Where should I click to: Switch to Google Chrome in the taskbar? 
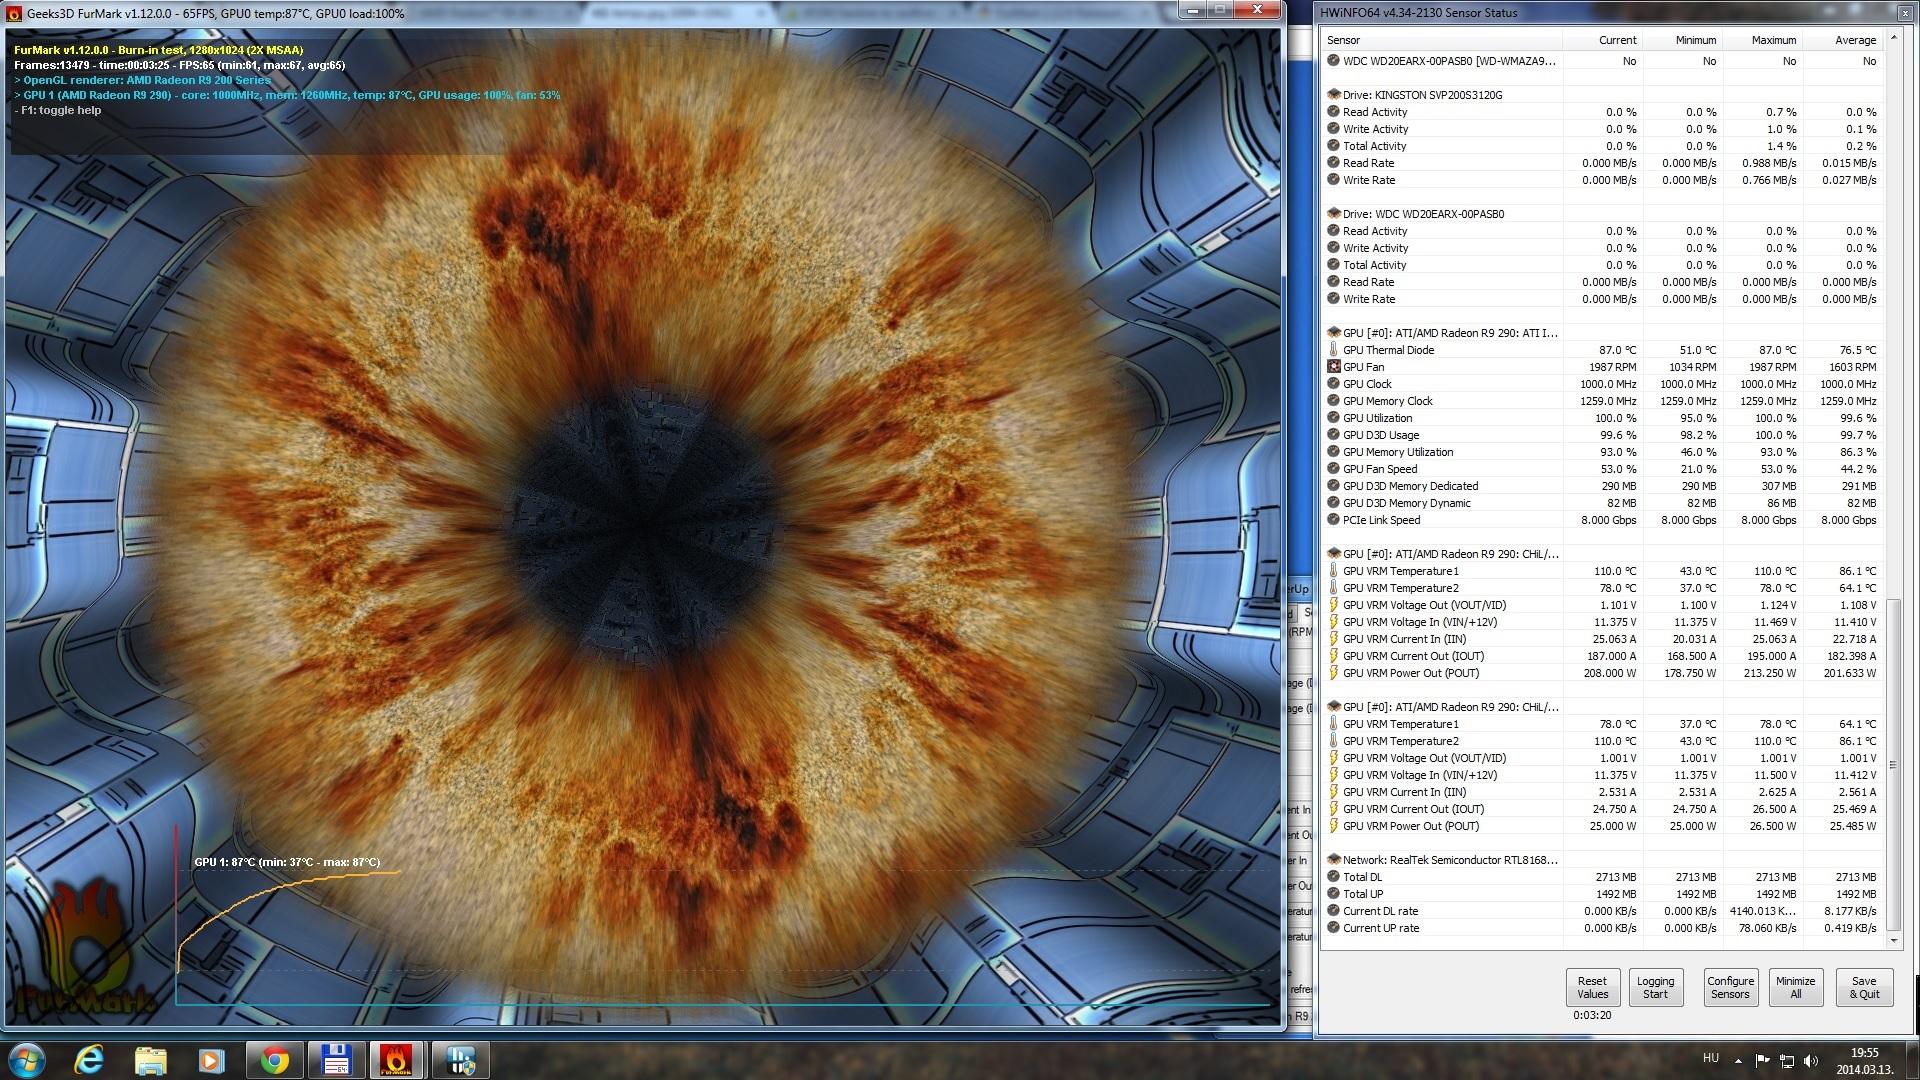click(x=274, y=1060)
